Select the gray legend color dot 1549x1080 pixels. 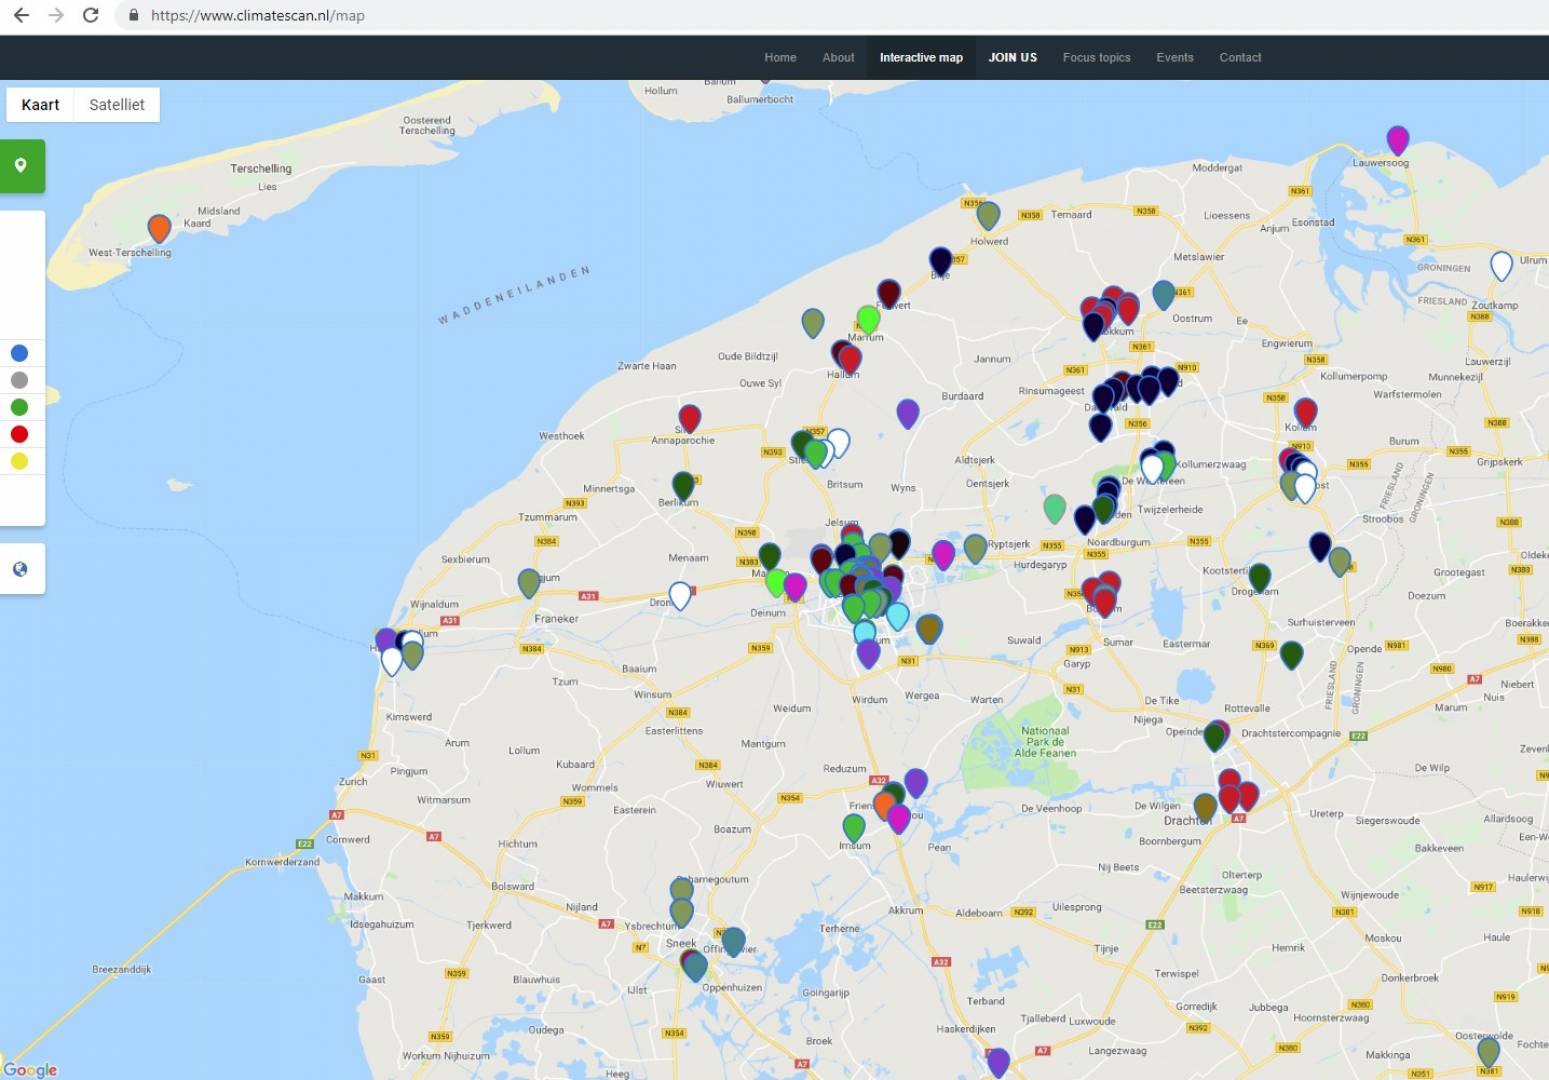19,380
